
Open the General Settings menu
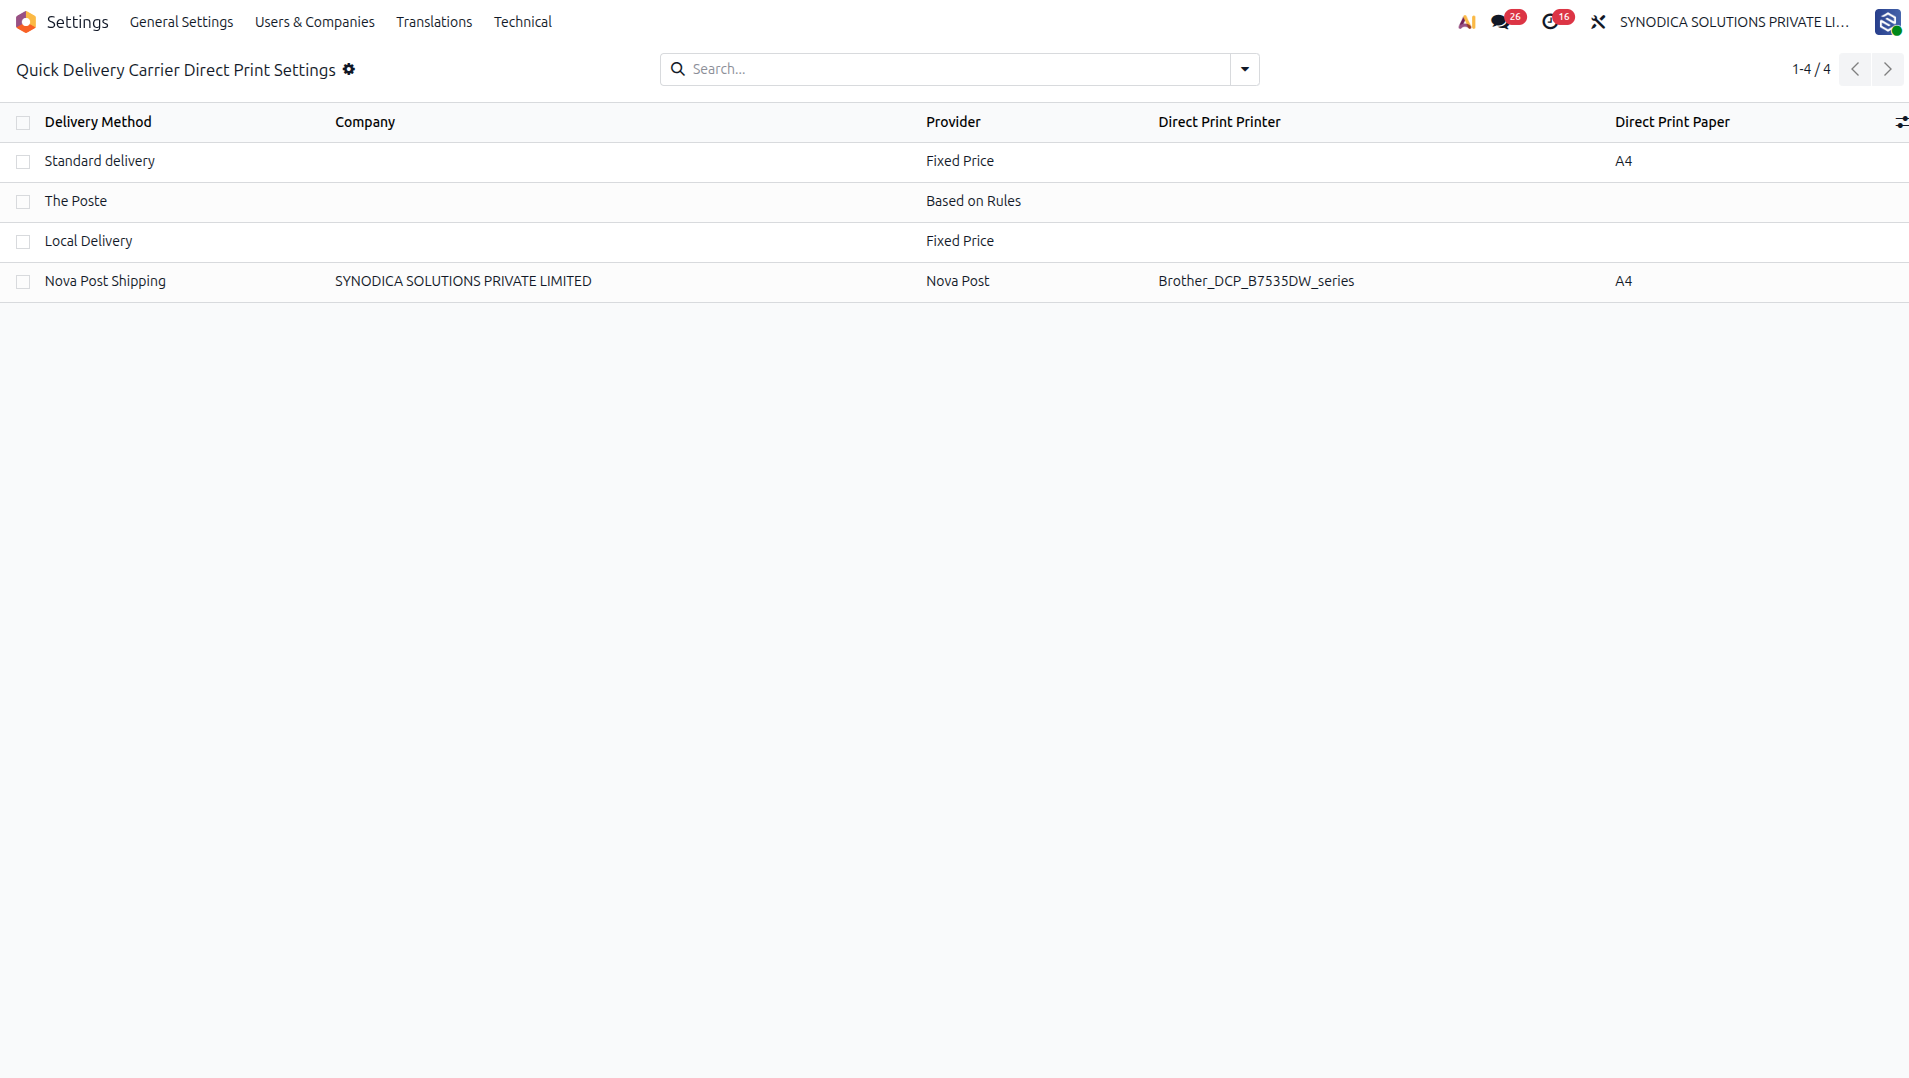[x=181, y=22]
